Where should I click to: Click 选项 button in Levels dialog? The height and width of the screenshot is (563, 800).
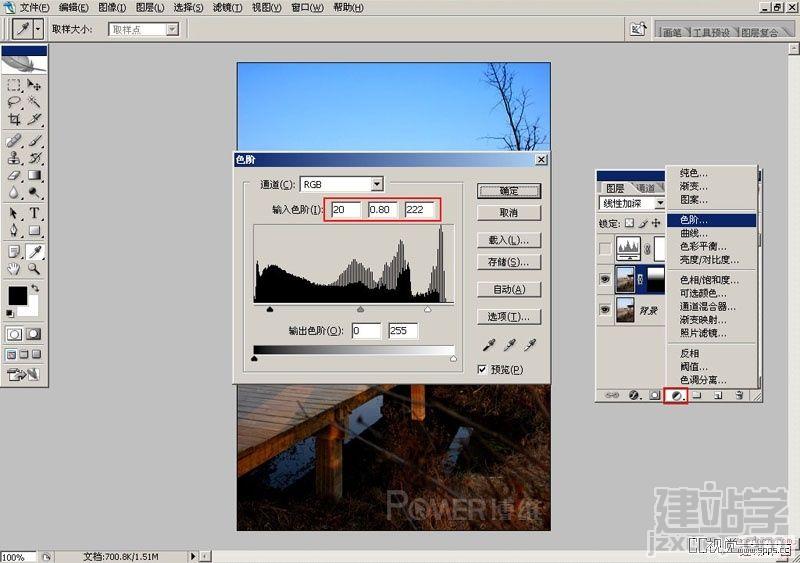point(509,316)
